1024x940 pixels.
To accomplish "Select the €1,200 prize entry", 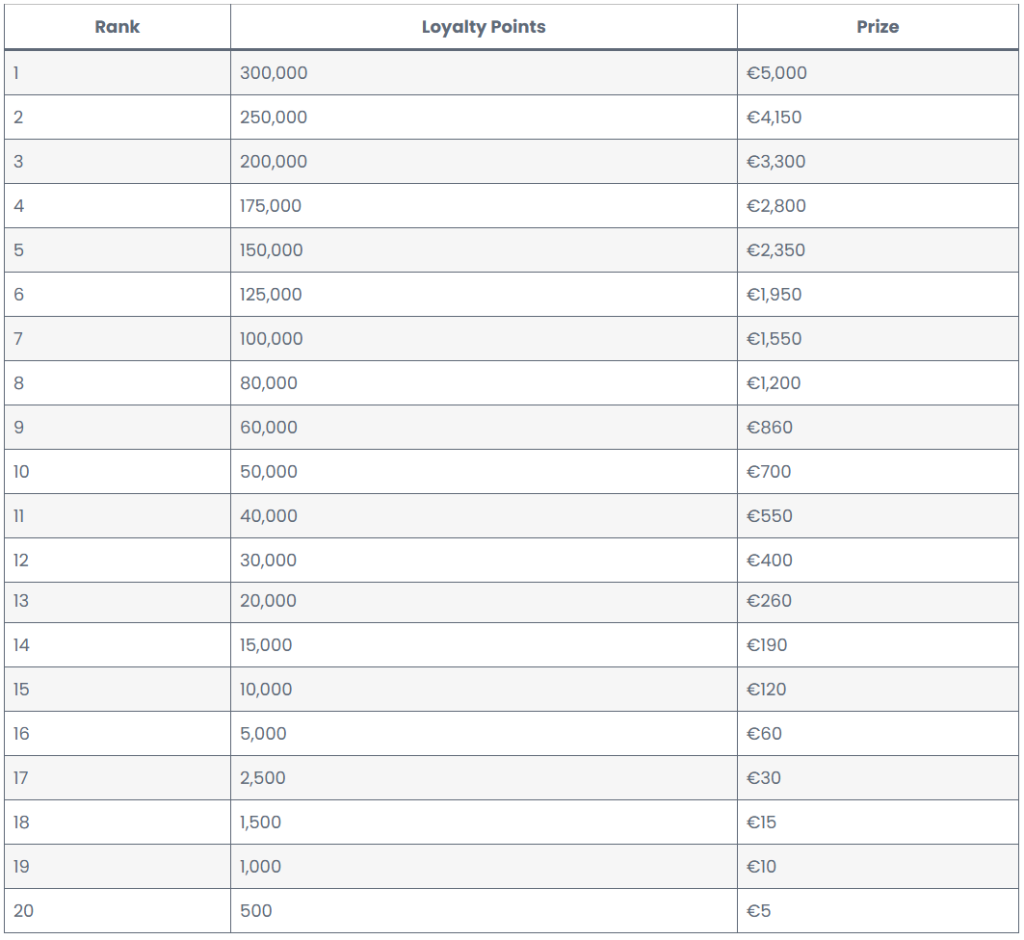I will click(x=773, y=383).
